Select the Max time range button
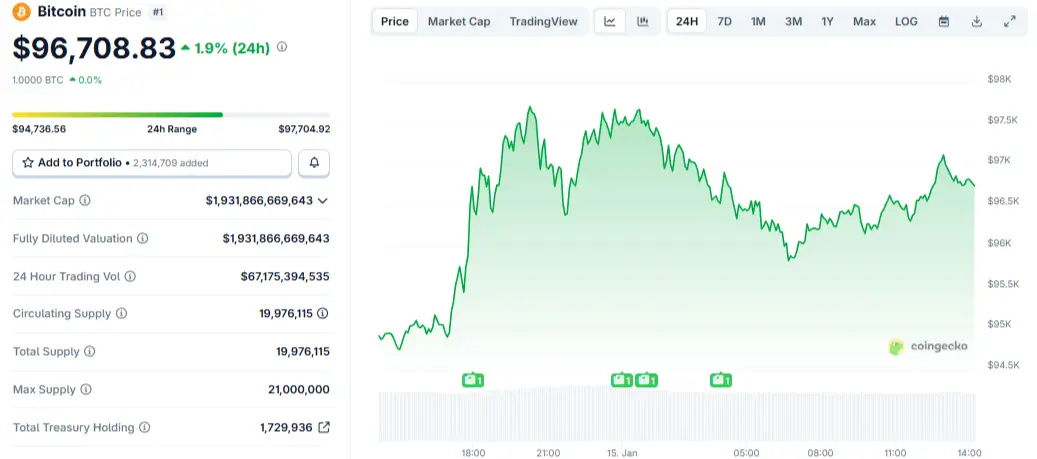The image size is (1037, 459). [x=864, y=21]
